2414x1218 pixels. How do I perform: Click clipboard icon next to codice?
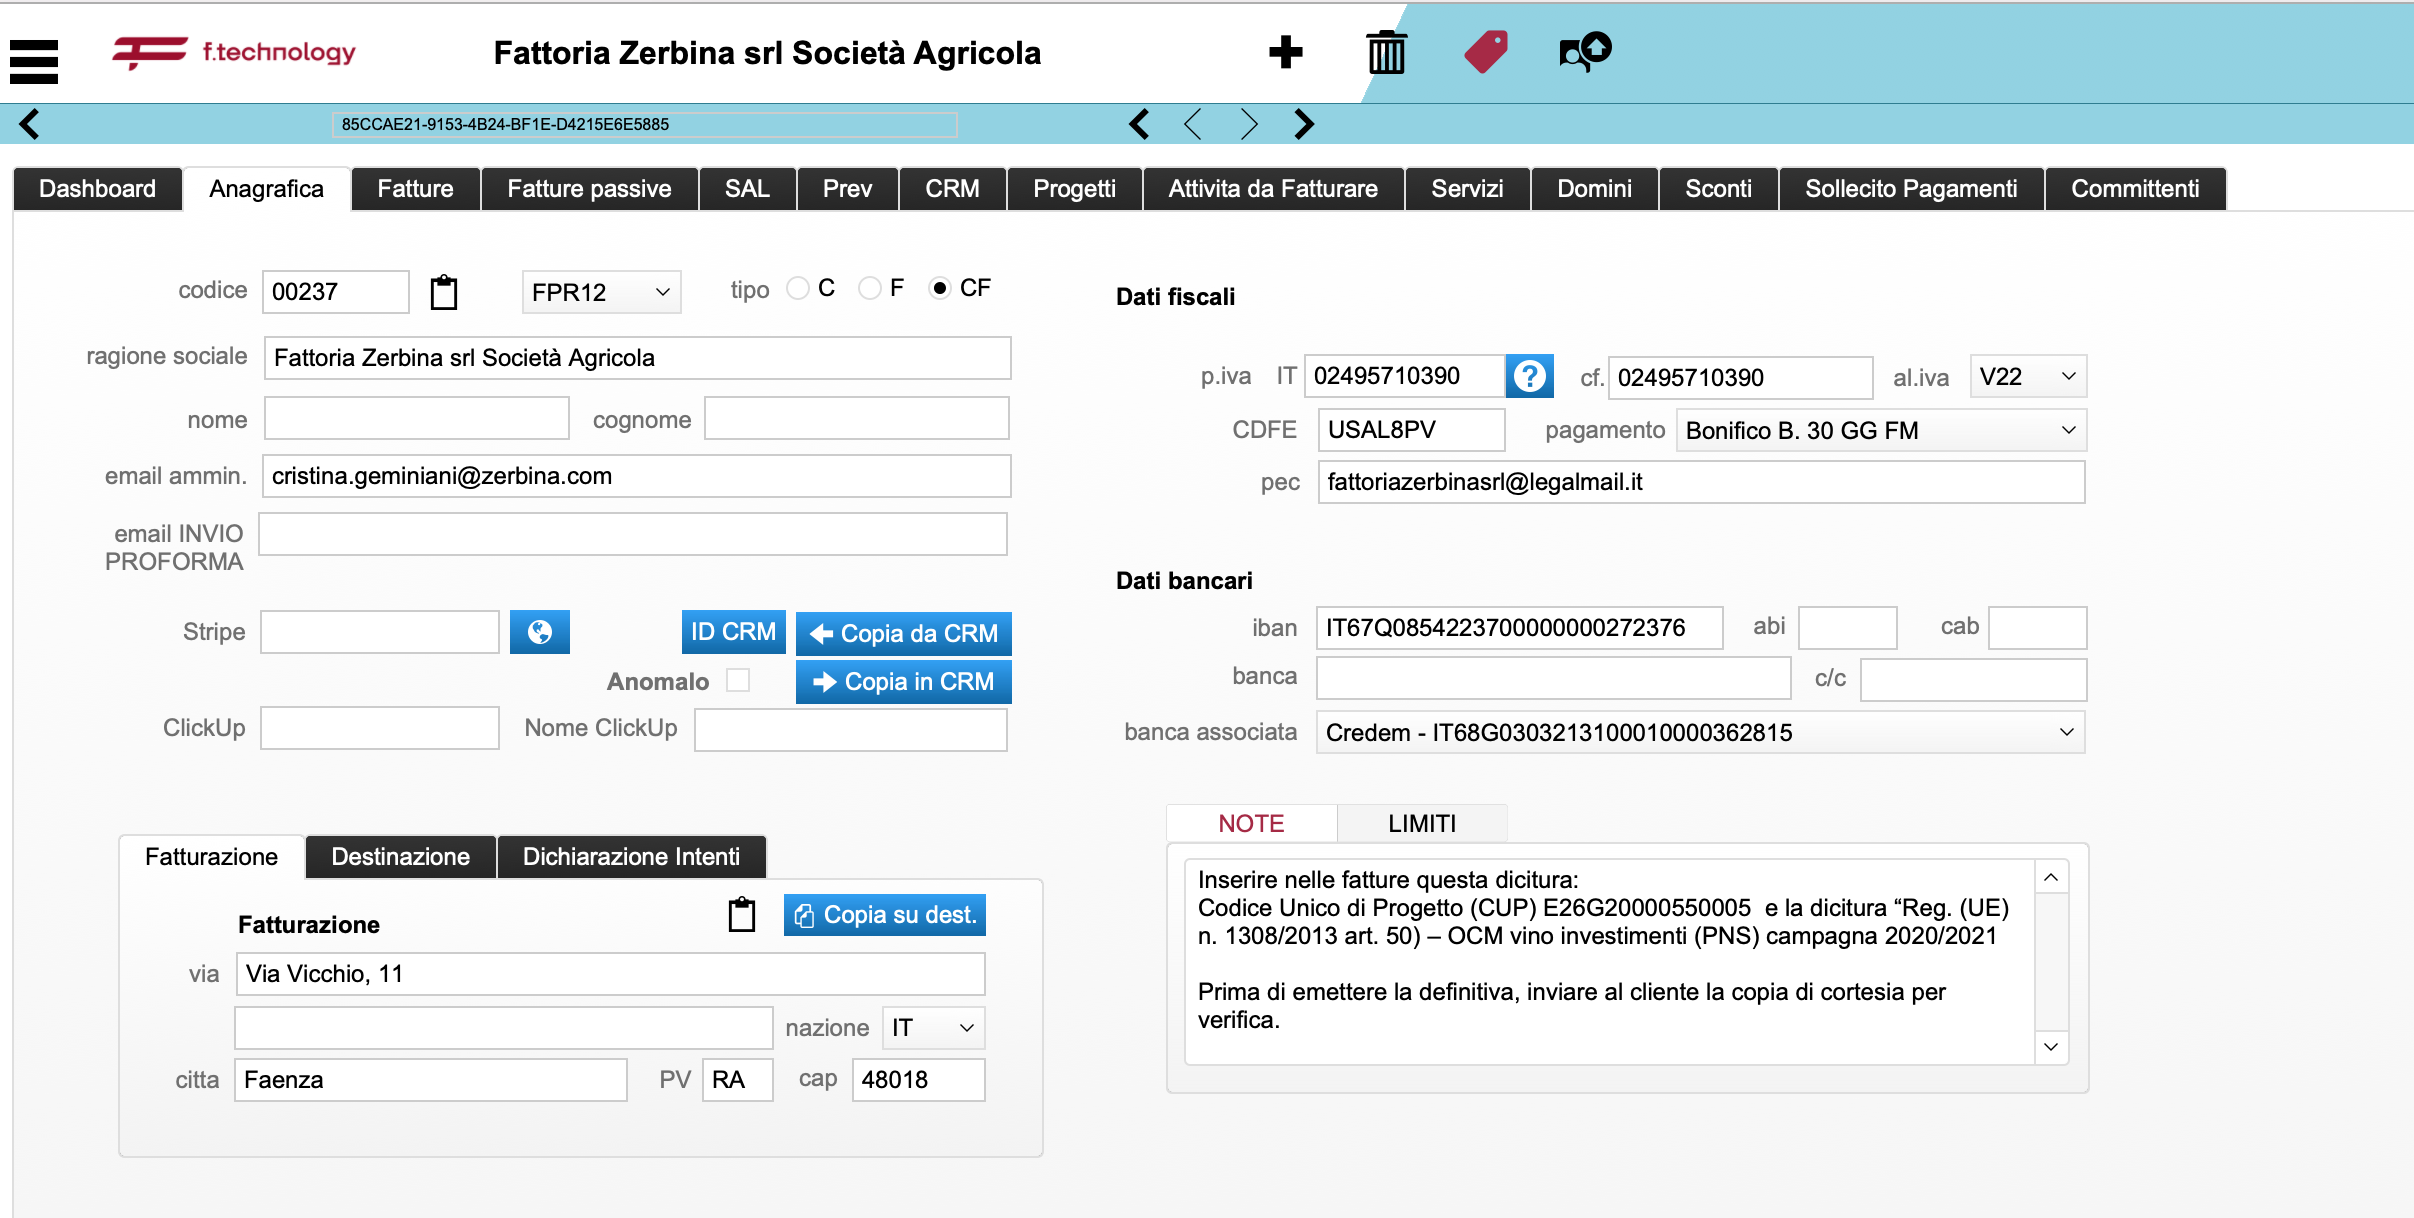click(444, 292)
